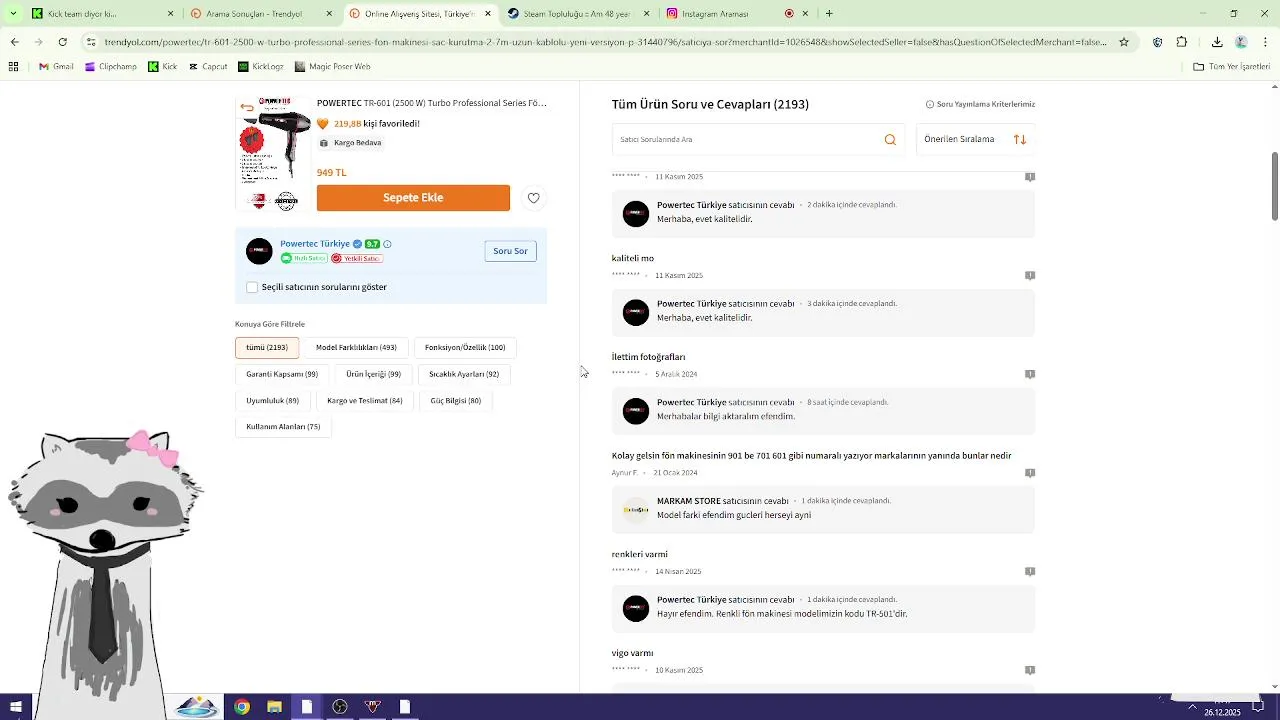Filter by Uyumluluk (89)
This screenshot has height=720, width=1280.
click(x=272, y=401)
